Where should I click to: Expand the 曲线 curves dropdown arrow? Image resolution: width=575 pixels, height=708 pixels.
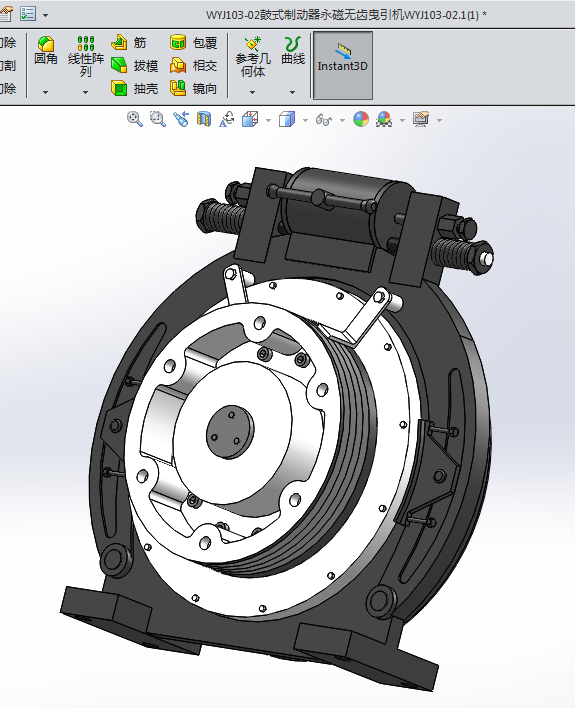pyautogui.click(x=293, y=92)
